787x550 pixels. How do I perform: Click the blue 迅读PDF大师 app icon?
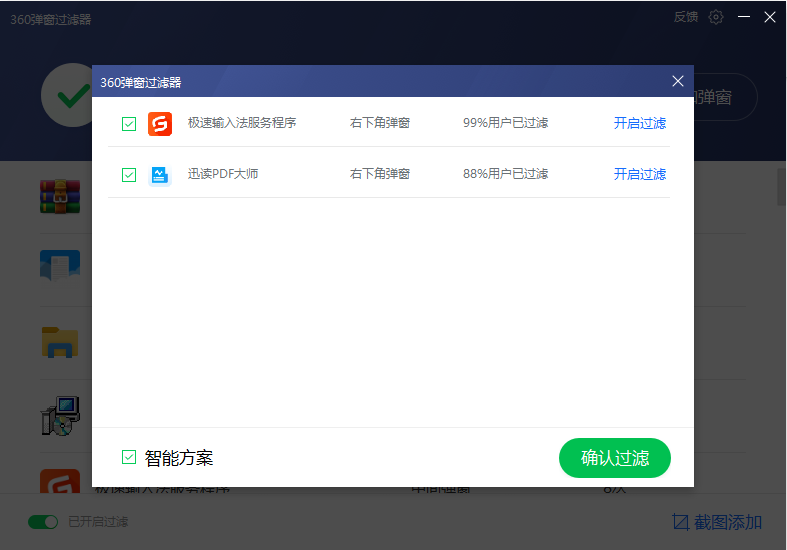tap(160, 175)
